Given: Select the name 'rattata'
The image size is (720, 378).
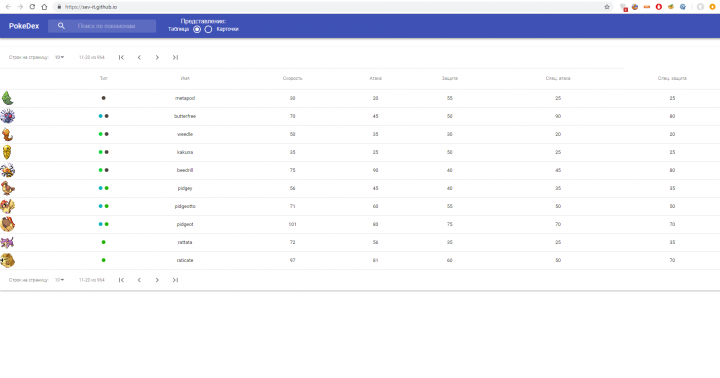Looking at the screenshot, I should pyautogui.click(x=185, y=242).
